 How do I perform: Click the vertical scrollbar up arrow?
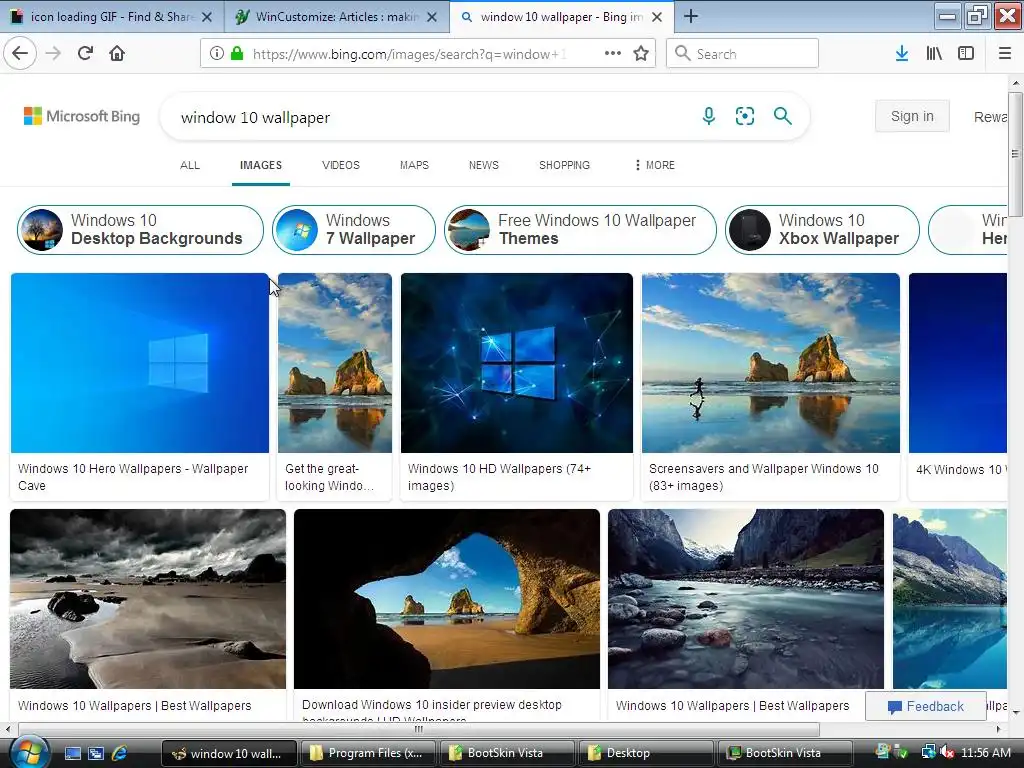coord(1015,84)
